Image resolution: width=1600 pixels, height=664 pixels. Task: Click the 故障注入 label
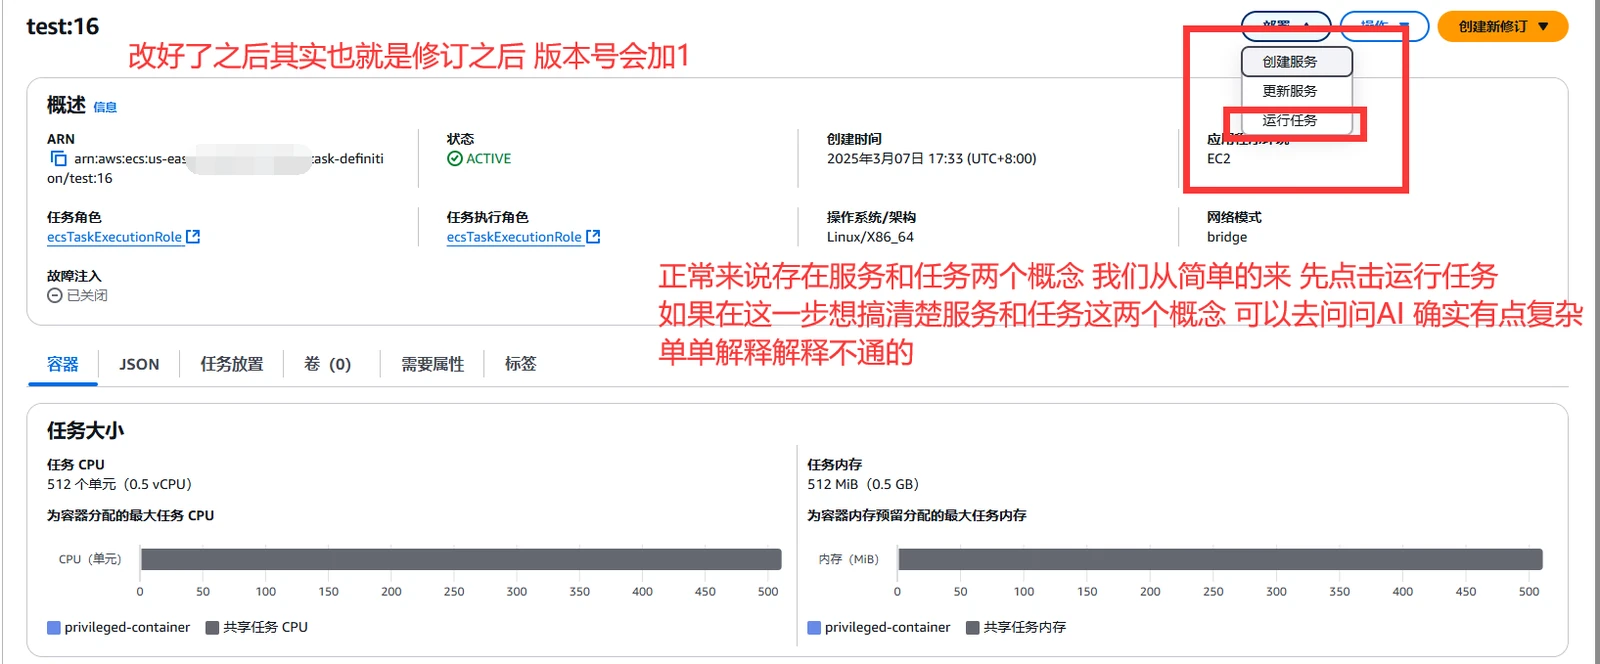click(74, 276)
